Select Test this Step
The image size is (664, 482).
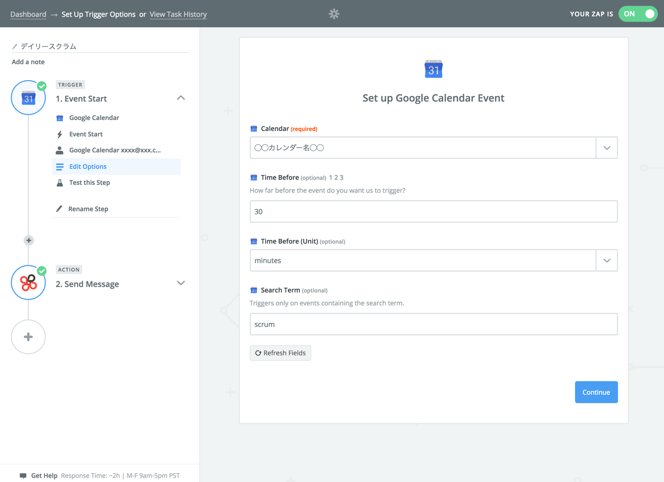pyautogui.click(x=89, y=183)
